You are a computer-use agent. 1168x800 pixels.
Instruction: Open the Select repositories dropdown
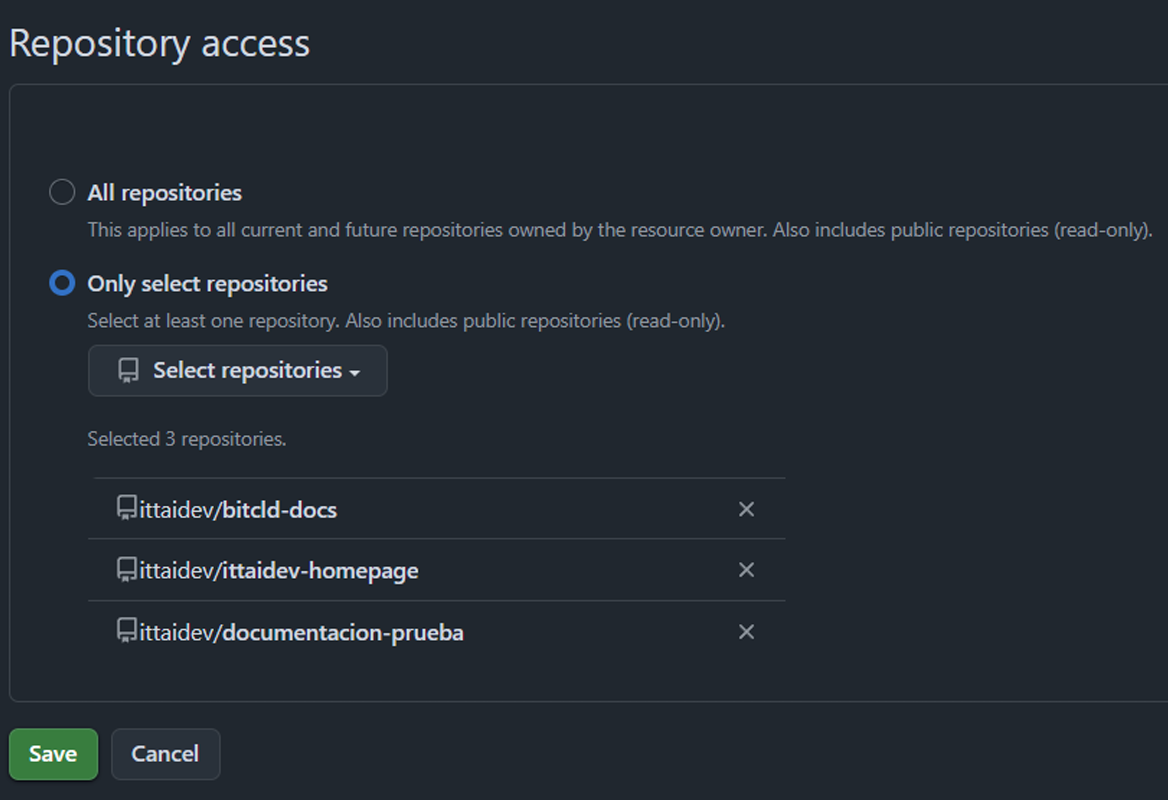pyautogui.click(x=237, y=370)
